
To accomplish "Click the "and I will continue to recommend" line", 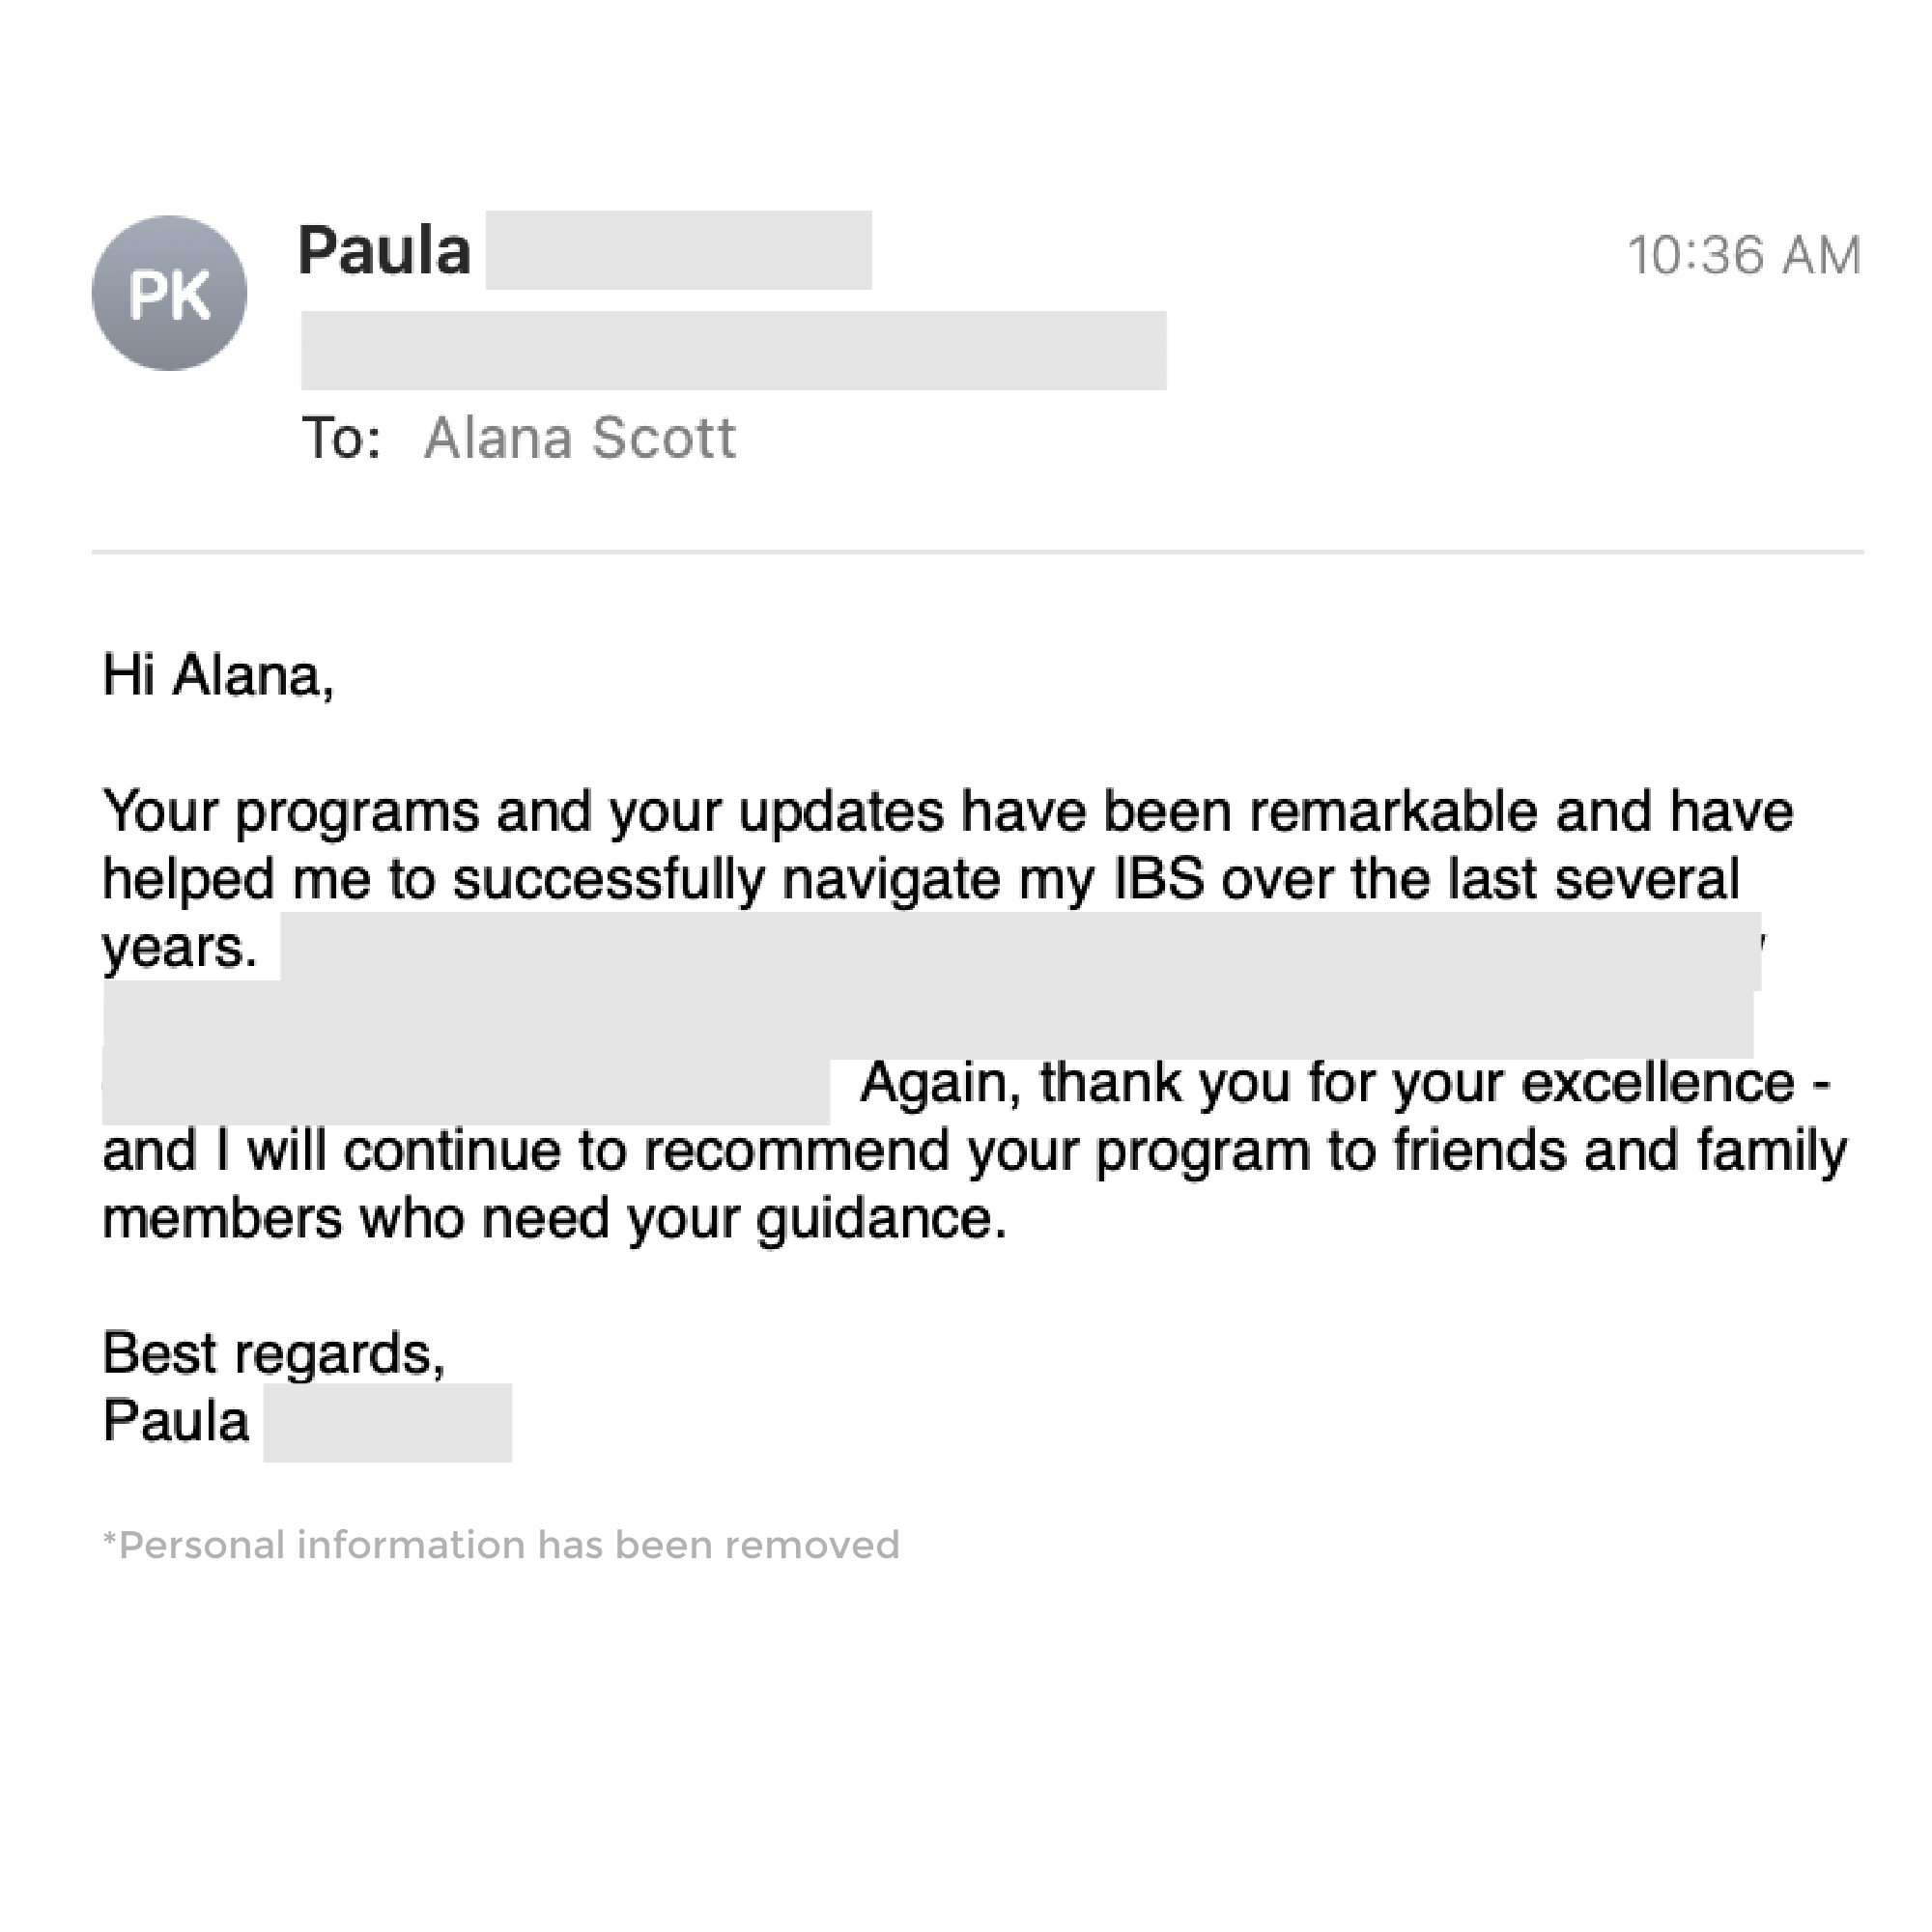I will click(x=974, y=1151).
